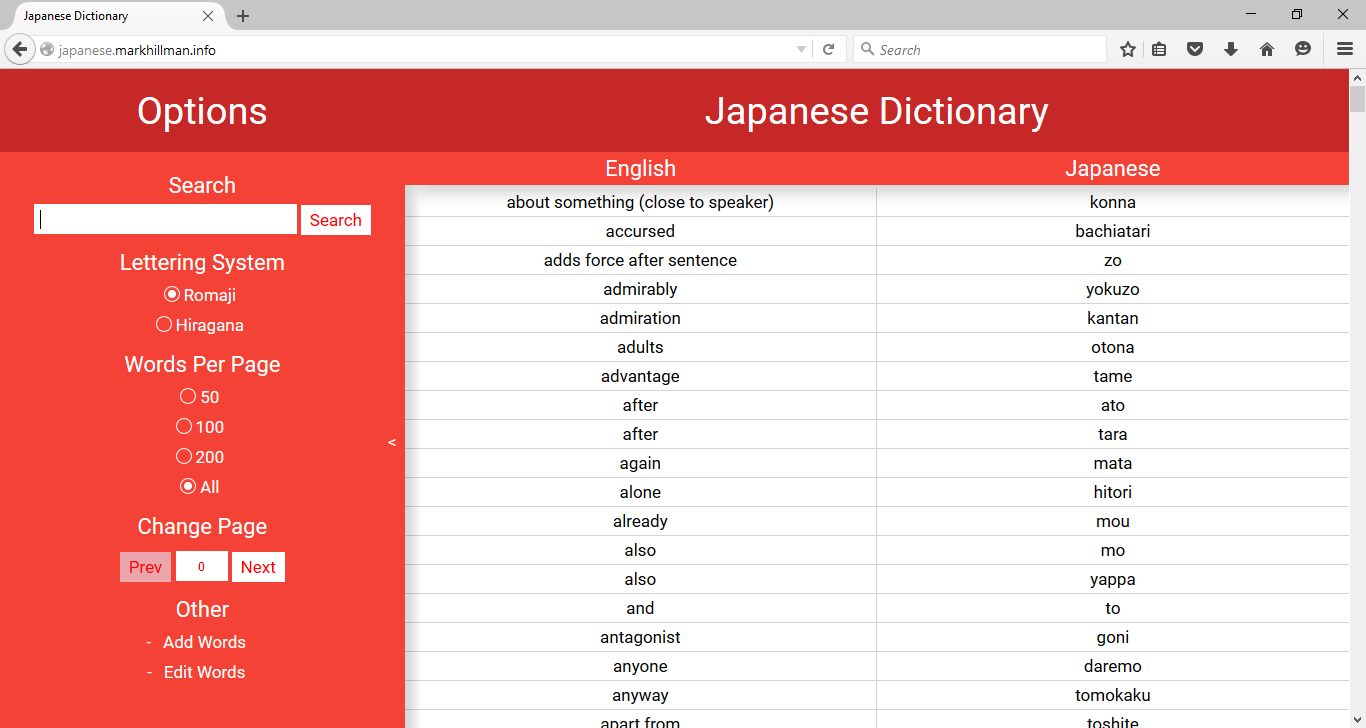Open the URL history dropdown arrow
Image resolution: width=1366 pixels, height=728 pixels.
pos(801,50)
